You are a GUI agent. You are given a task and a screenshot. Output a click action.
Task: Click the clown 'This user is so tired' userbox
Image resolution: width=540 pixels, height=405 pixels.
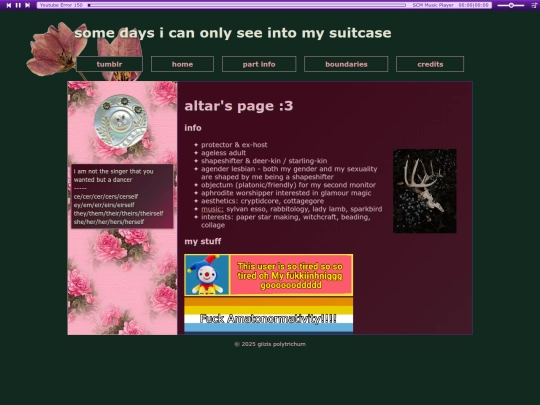tap(269, 275)
